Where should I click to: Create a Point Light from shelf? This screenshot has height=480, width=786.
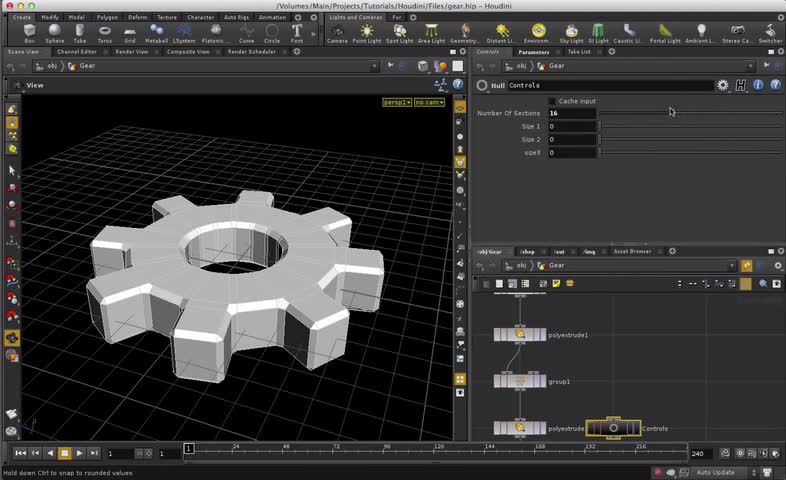368,33
